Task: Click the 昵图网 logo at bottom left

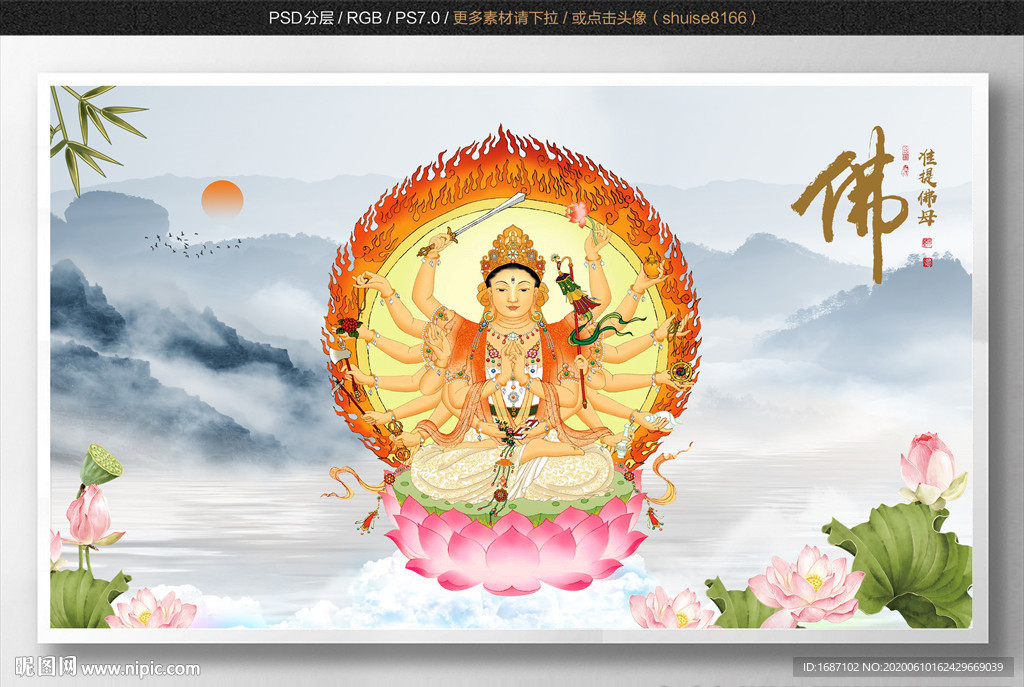Action: (x=45, y=667)
